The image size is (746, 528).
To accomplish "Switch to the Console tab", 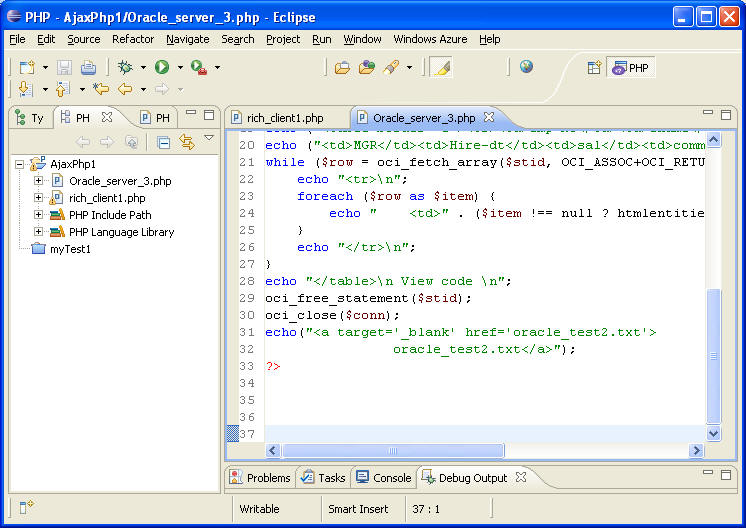I will (x=383, y=478).
